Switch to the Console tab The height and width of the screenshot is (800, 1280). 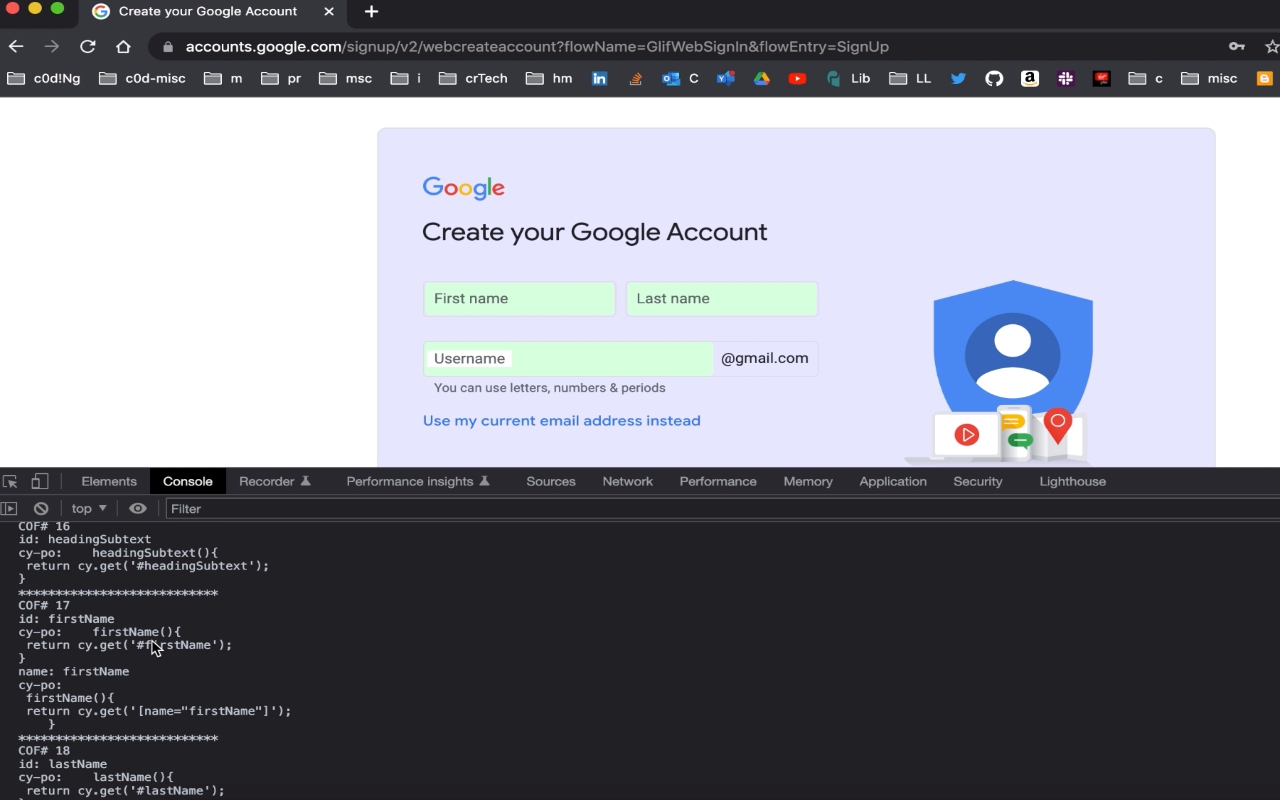188,481
